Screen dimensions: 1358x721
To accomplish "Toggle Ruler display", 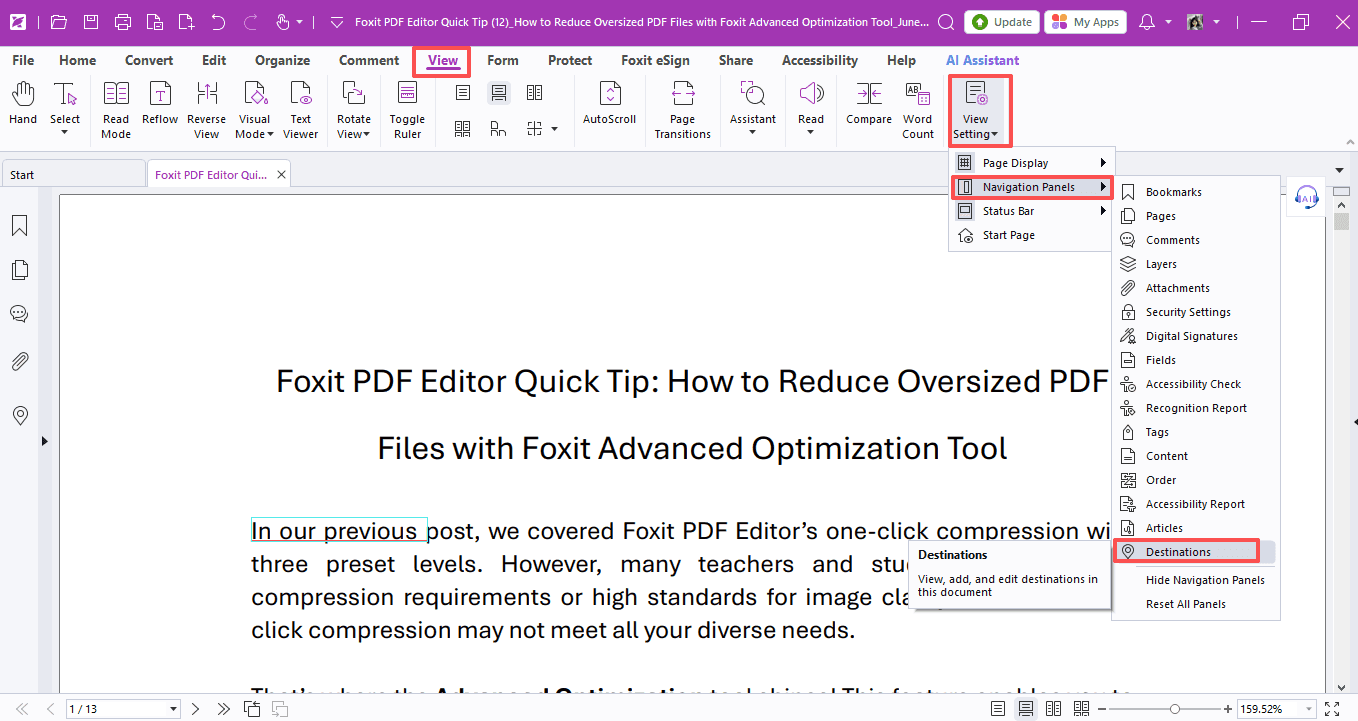I will click(x=407, y=110).
